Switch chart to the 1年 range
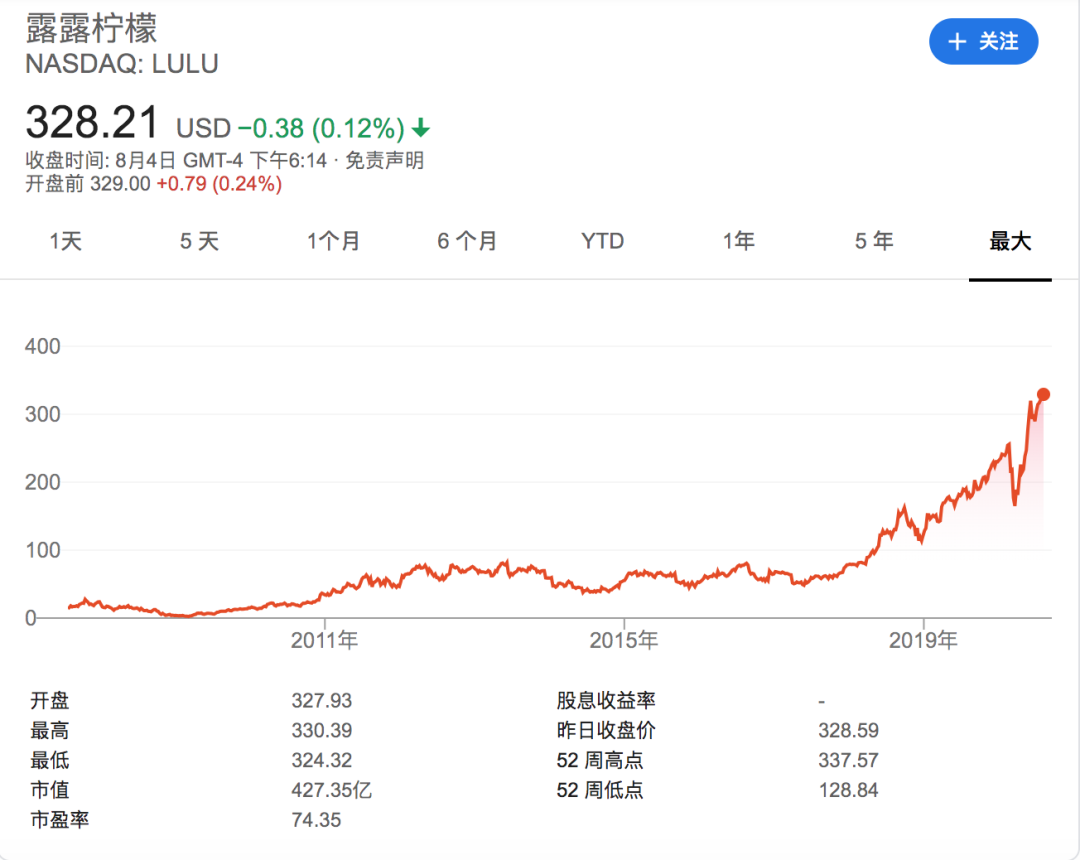 (739, 241)
